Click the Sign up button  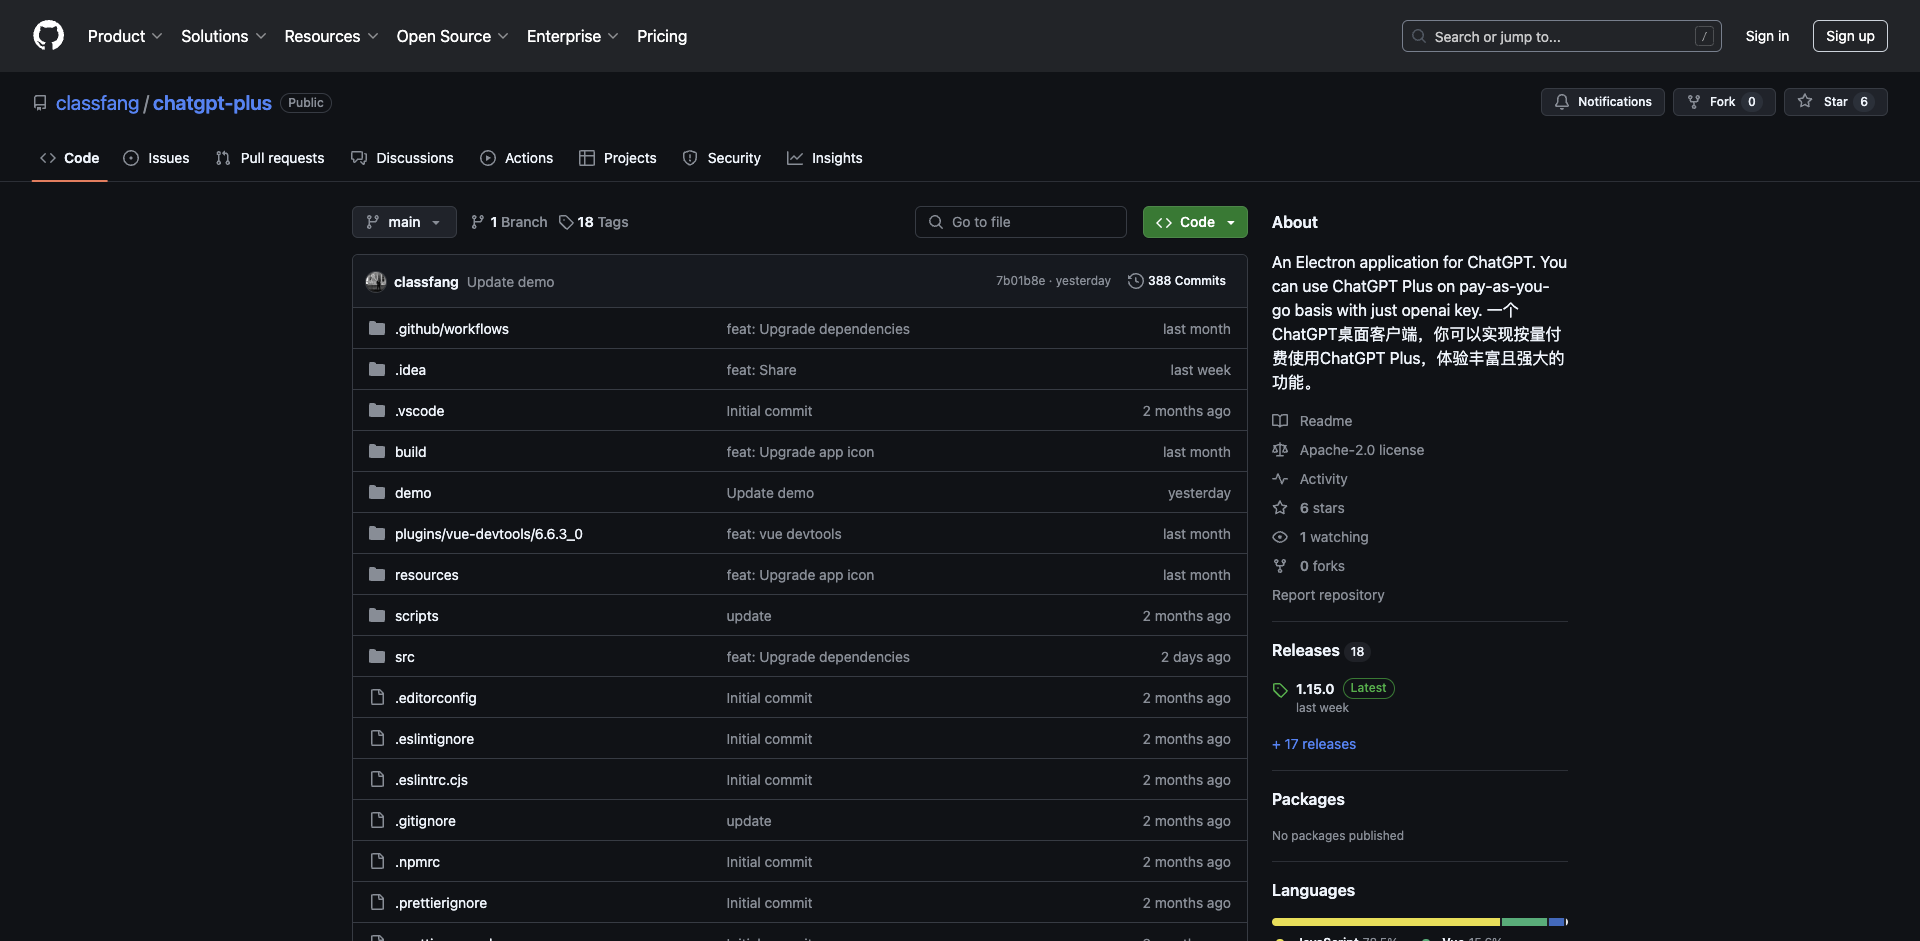coord(1850,36)
